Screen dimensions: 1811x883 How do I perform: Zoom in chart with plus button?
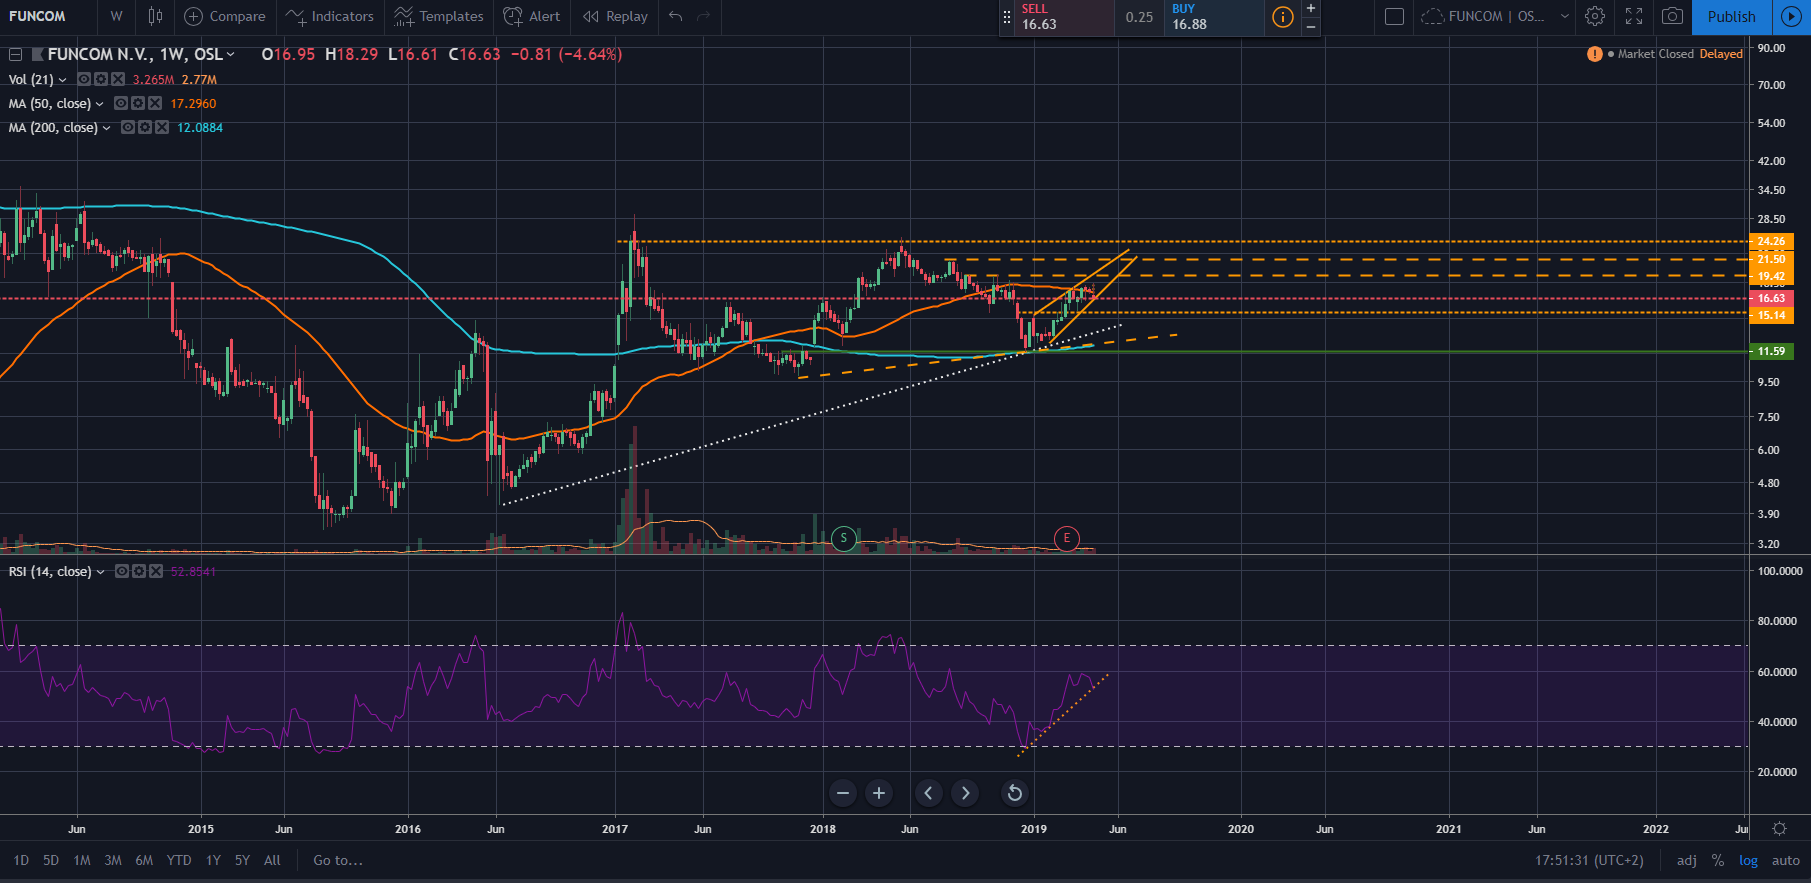point(879,793)
